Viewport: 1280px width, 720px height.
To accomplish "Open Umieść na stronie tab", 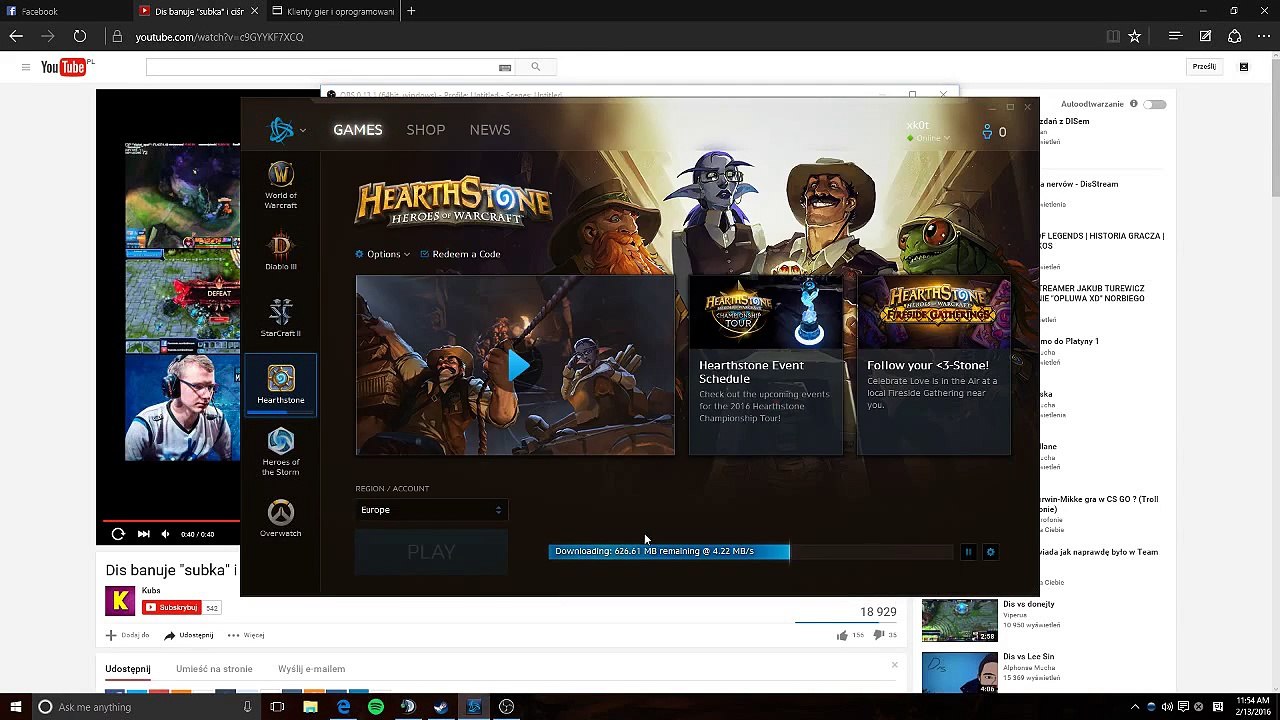I will click(214, 669).
